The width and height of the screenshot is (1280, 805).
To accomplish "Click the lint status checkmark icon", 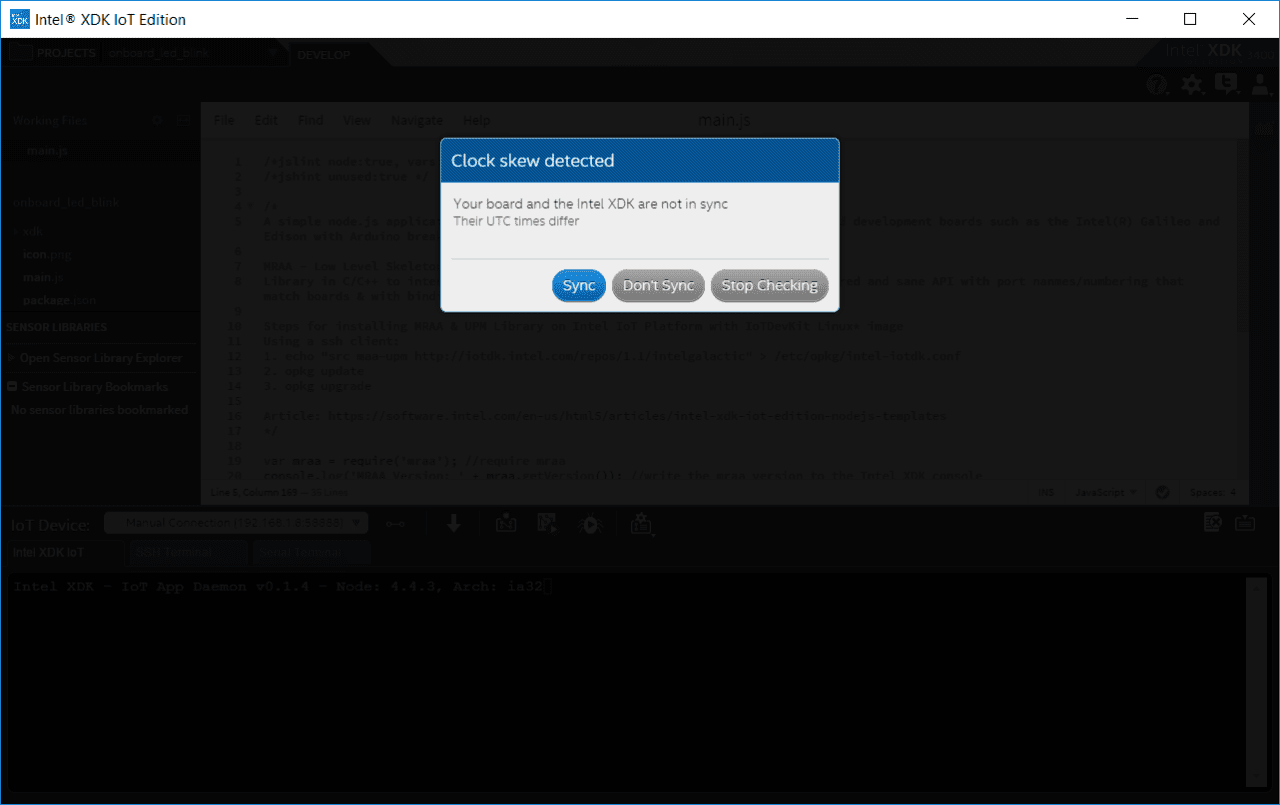I will pos(1162,492).
